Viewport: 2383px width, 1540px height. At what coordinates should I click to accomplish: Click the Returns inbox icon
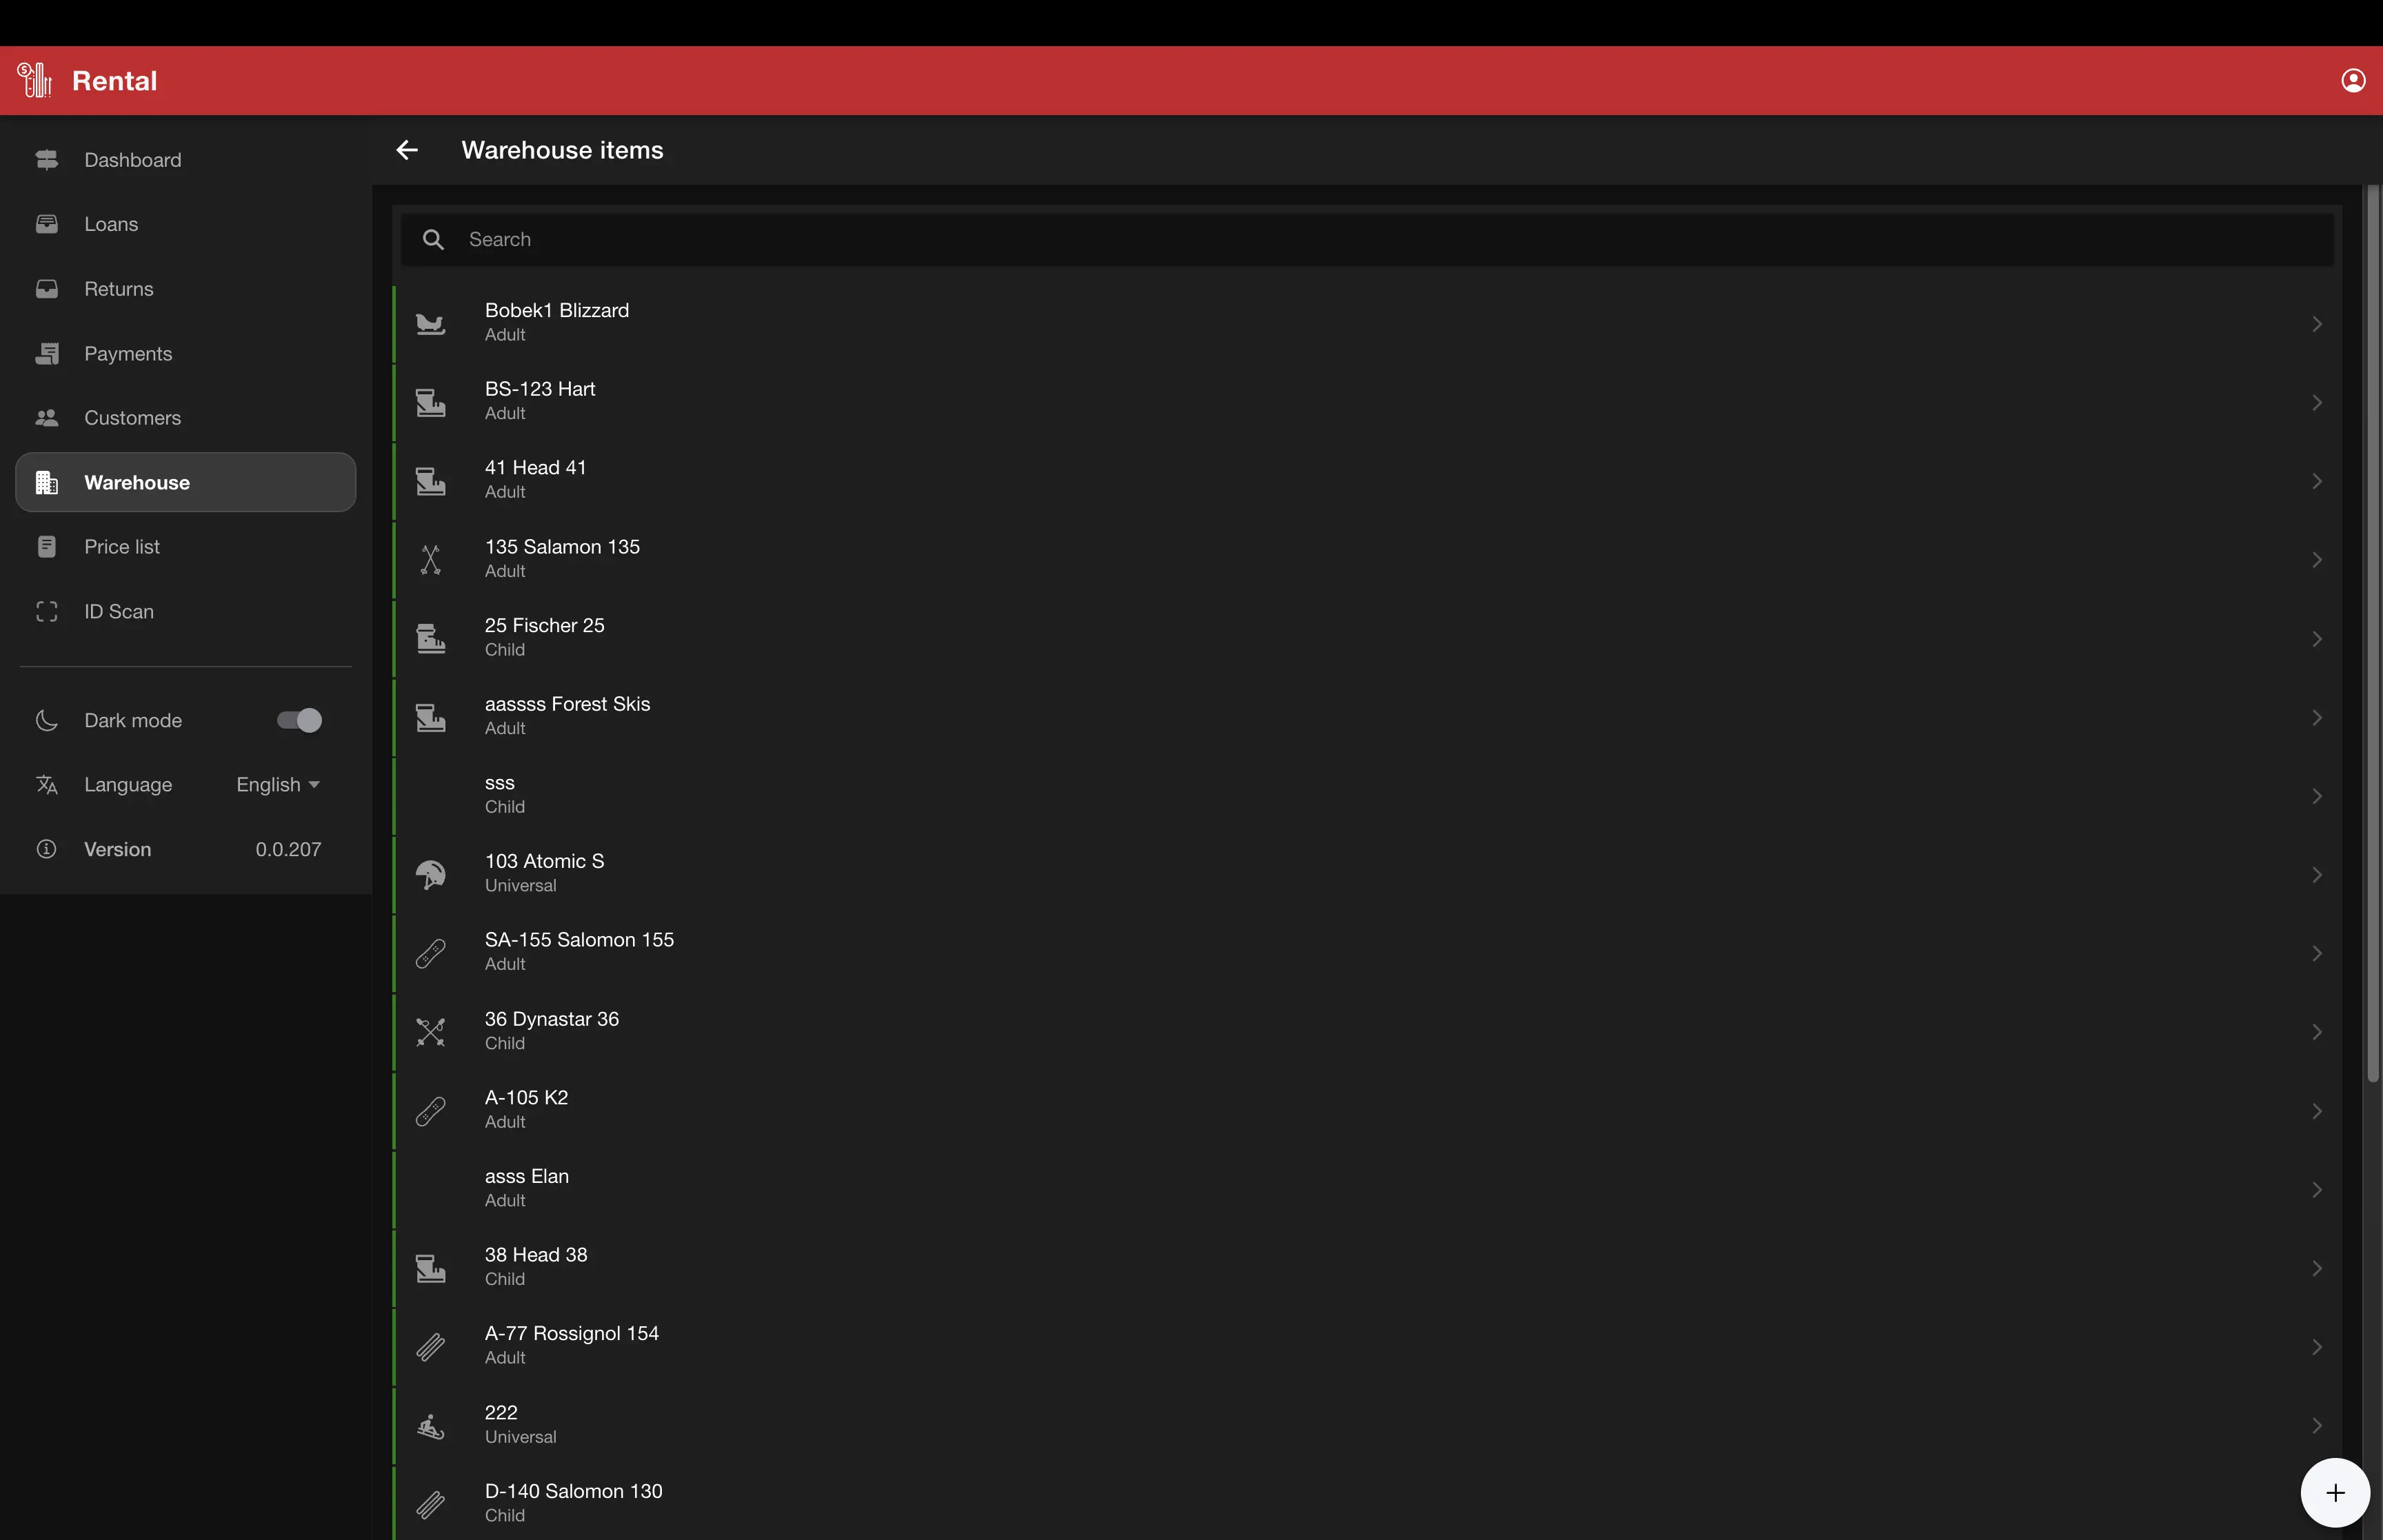tap(47, 289)
